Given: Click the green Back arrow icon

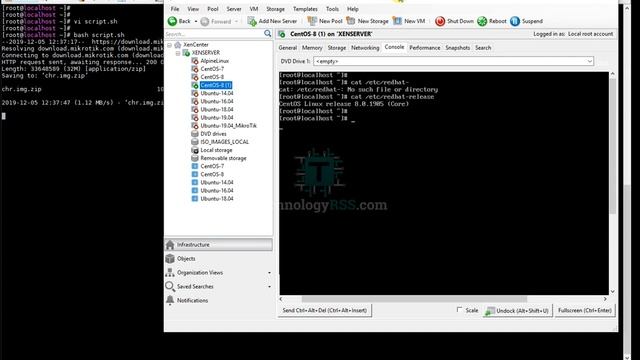Looking at the screenshot, I should coord(172,21).
